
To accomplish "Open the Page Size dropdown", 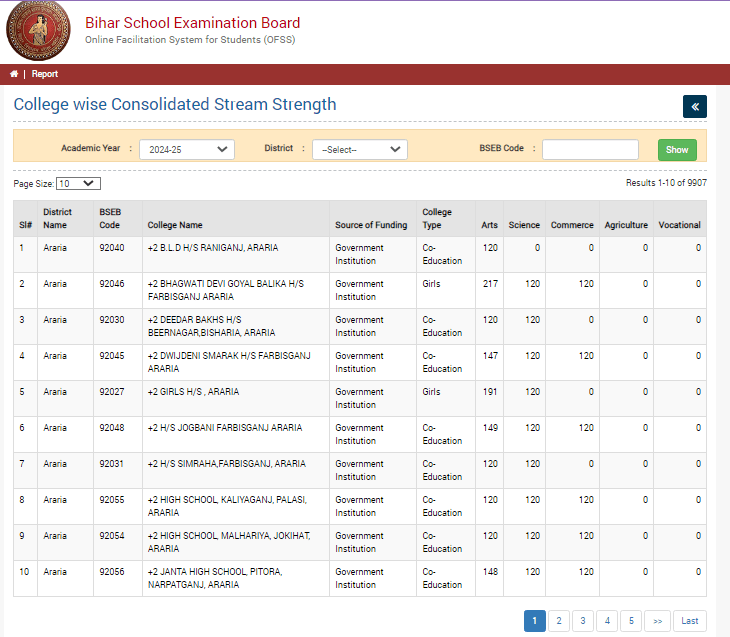I will (x=78, y=184).
